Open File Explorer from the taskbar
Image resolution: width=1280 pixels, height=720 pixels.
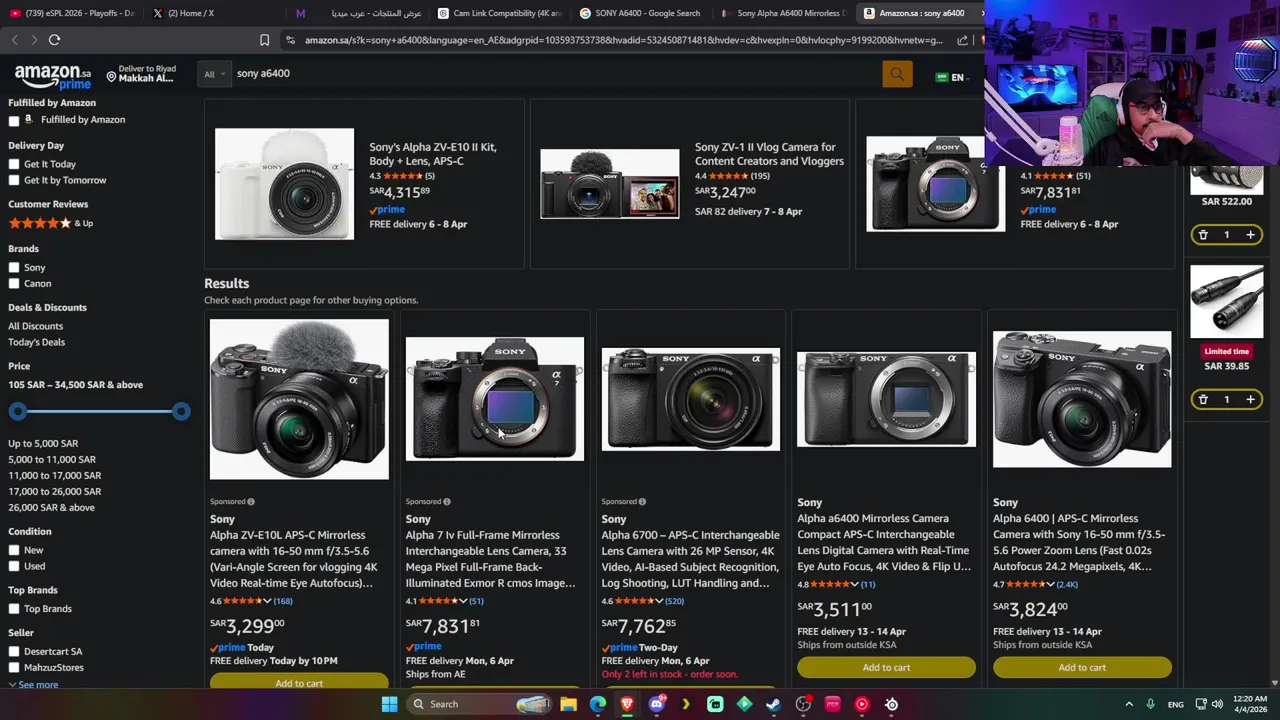pos(568,704)
